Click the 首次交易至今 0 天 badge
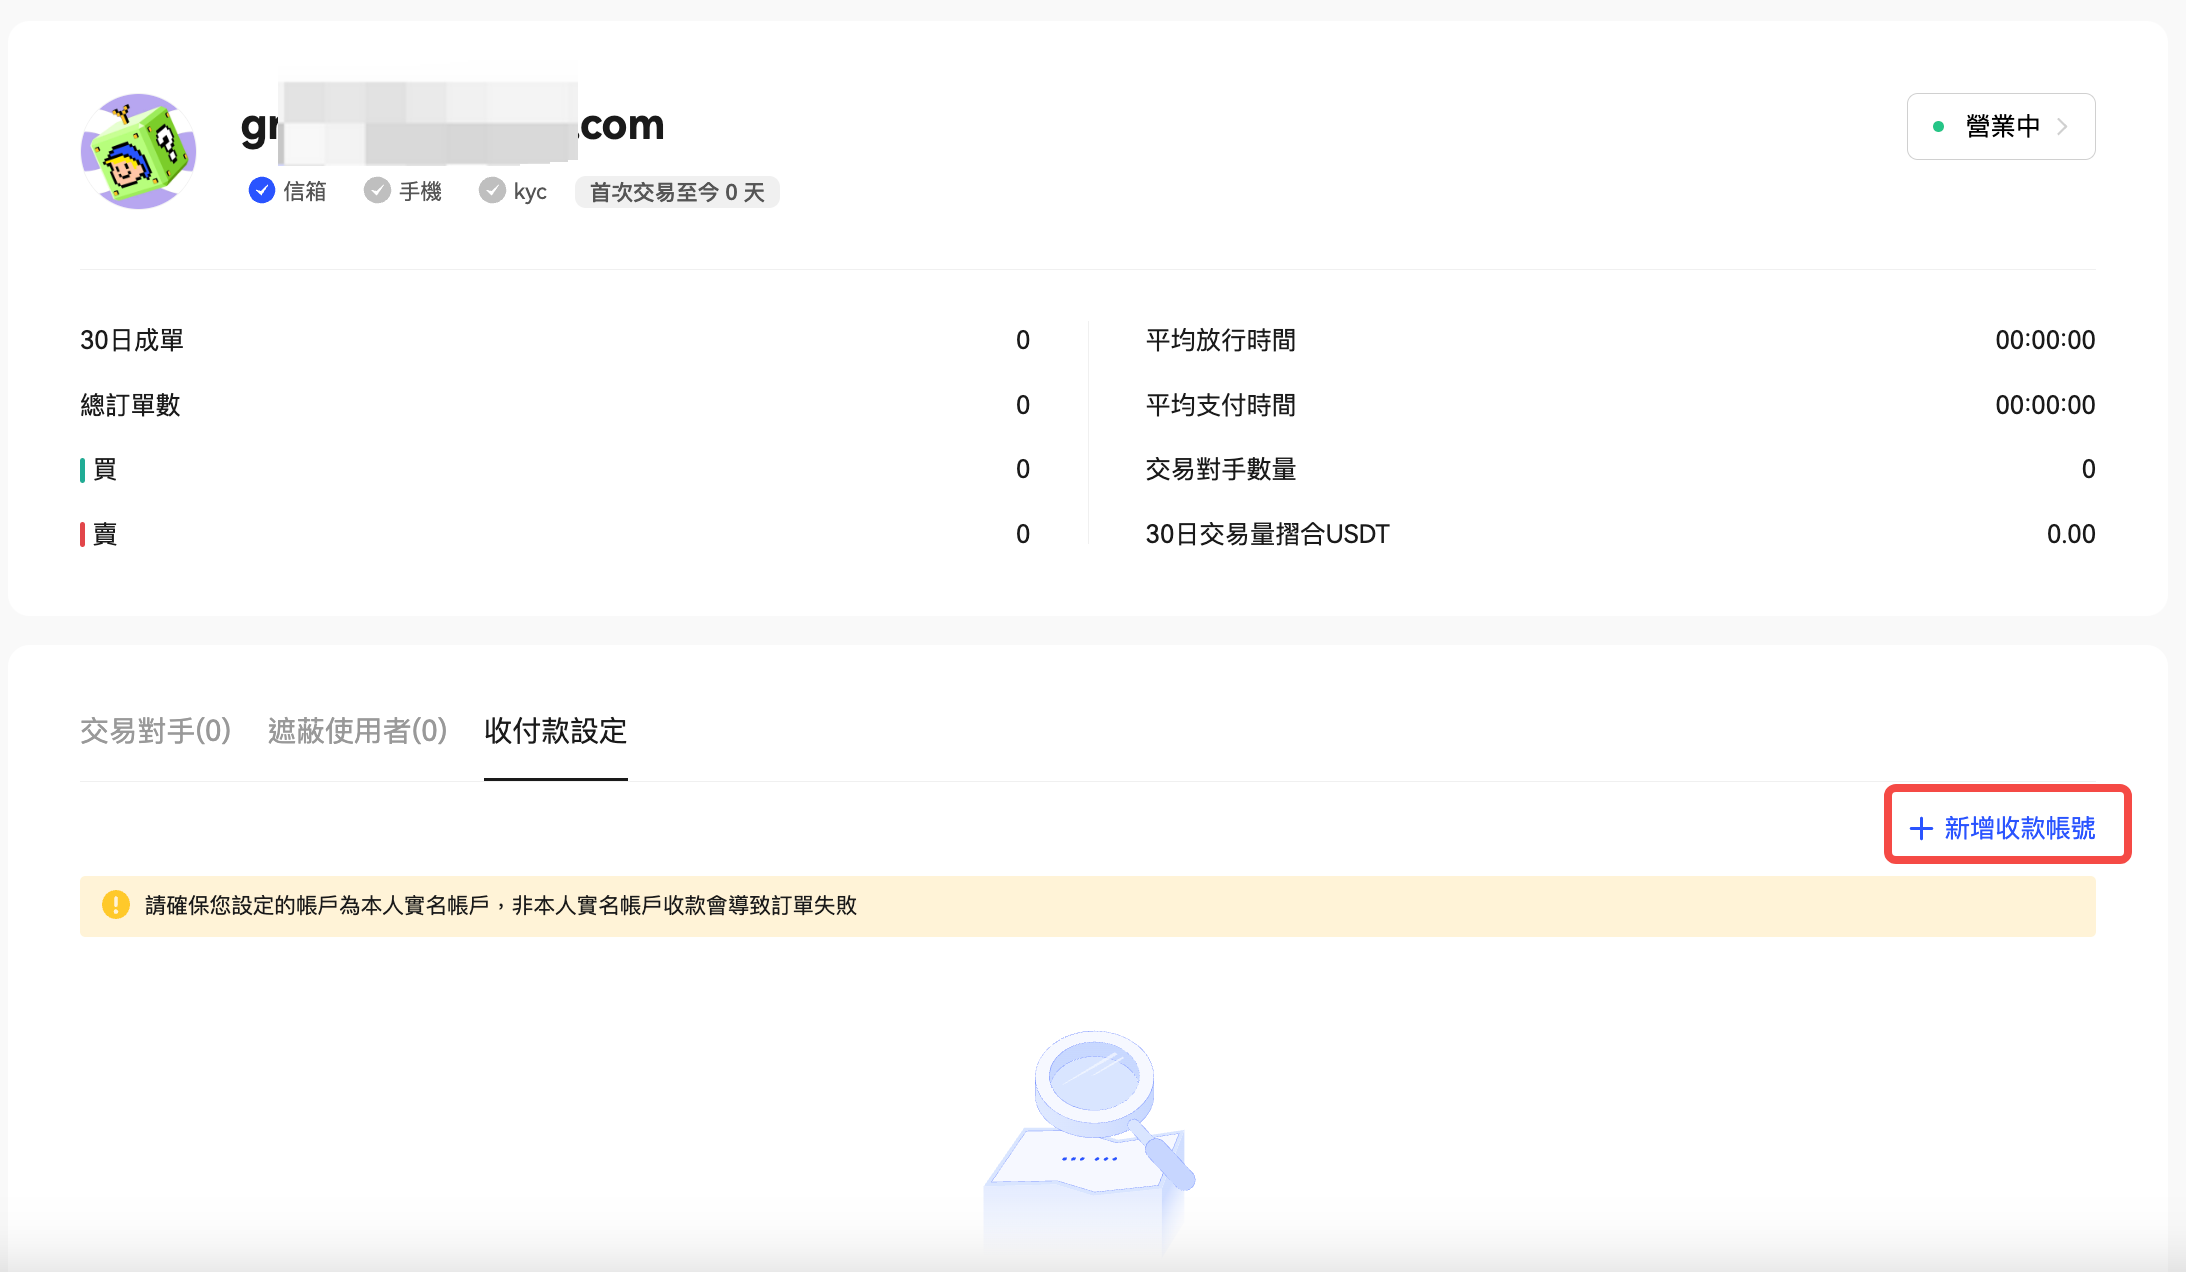Image resolution: width=2186 pixels, height=1272 pixels. pyautogui.click(x=676, y=192)
